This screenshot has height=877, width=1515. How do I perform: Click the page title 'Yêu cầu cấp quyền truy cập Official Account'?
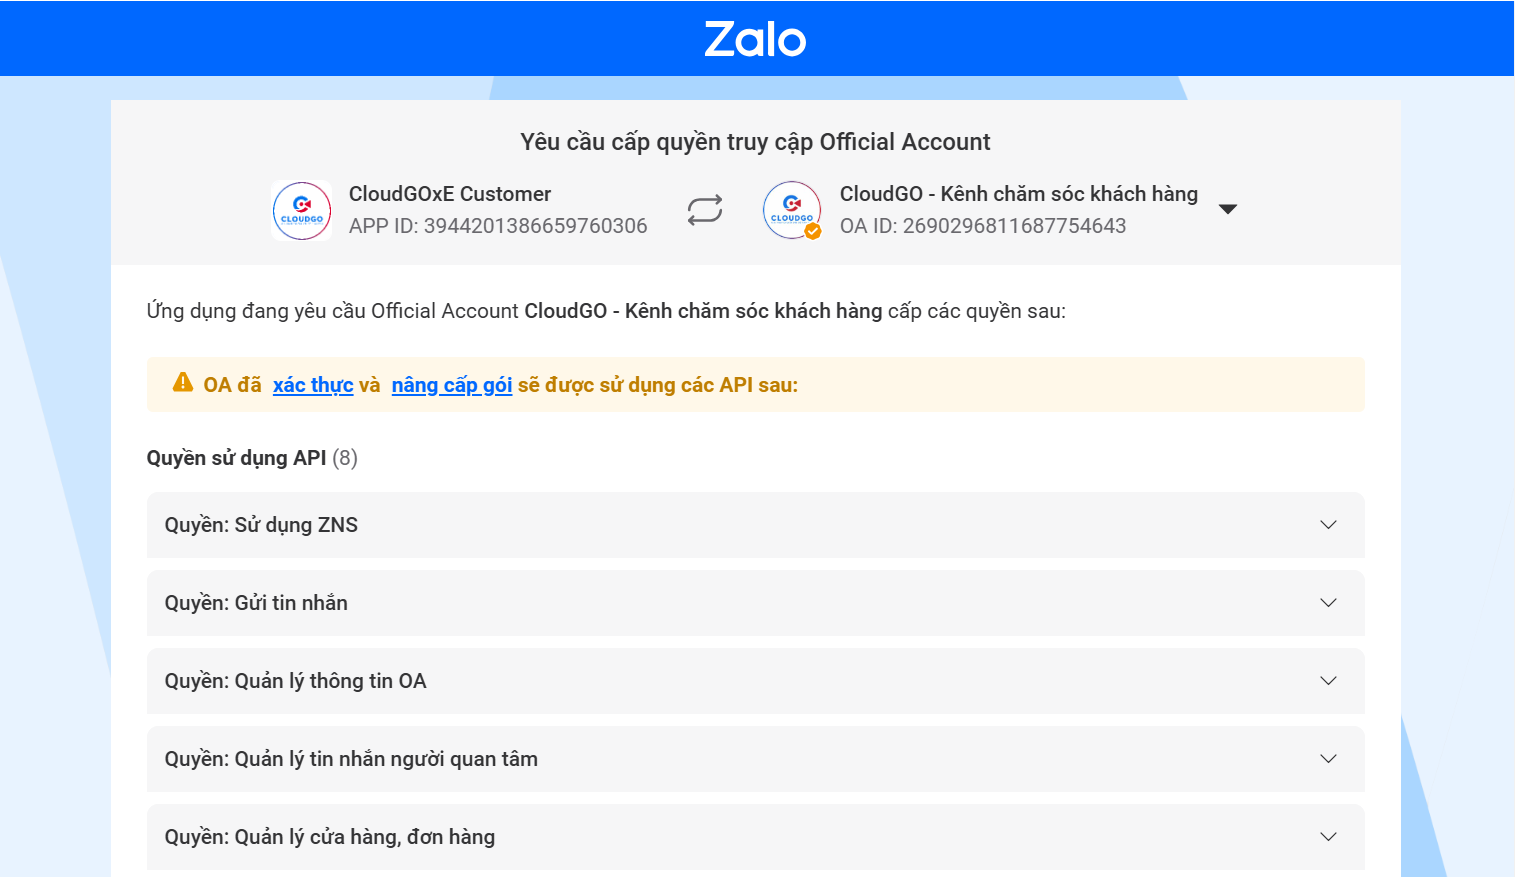[755, 141]
